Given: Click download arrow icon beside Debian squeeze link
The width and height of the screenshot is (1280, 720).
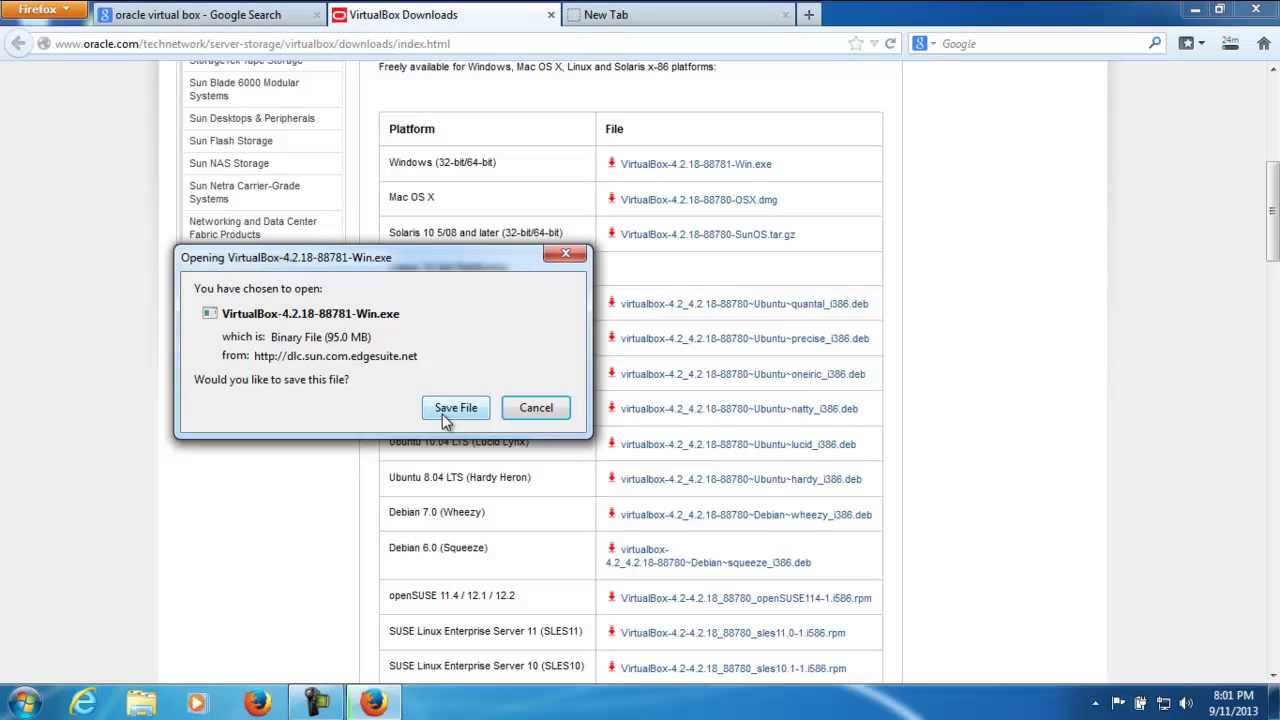Looking at the screenshot, I should tap(611, 548).
